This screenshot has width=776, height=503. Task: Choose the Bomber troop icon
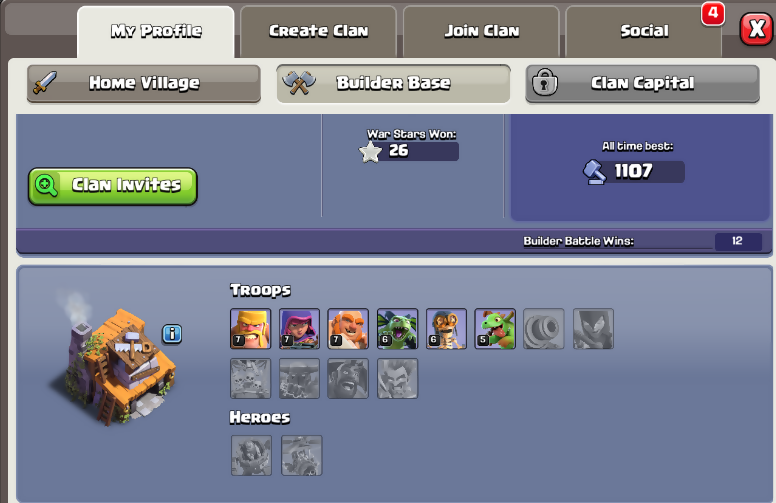(x=446, y=329)
